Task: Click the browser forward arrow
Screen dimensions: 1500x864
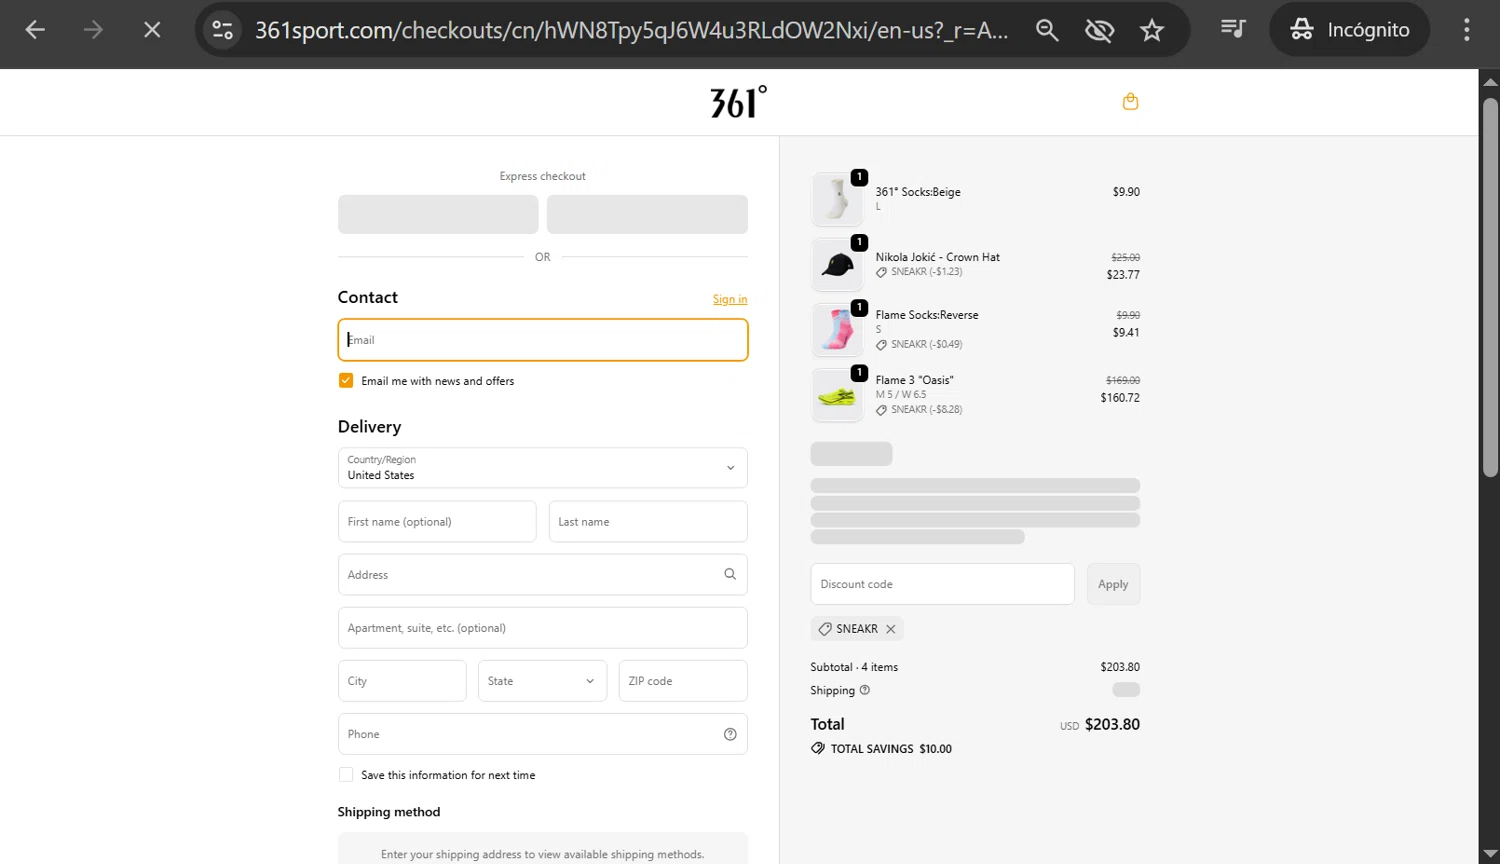Action: 93,30
